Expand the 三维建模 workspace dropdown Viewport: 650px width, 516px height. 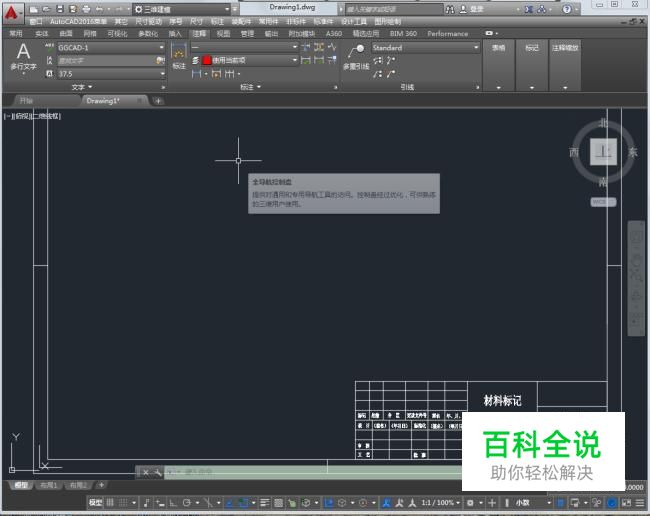click(232, 9)
